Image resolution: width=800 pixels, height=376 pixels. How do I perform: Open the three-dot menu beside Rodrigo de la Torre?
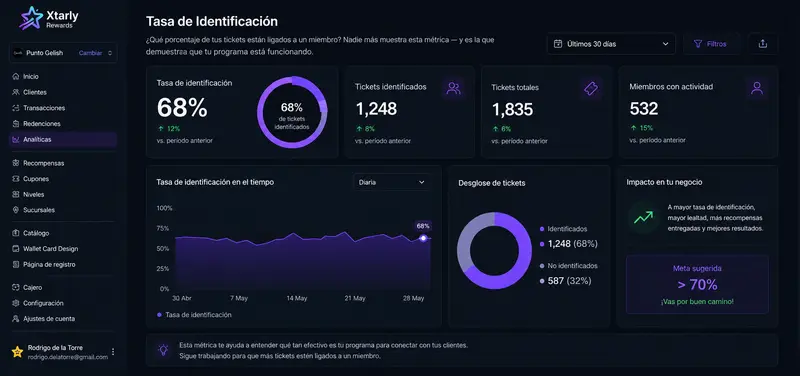pyautogui.click(x=113, y=352)
